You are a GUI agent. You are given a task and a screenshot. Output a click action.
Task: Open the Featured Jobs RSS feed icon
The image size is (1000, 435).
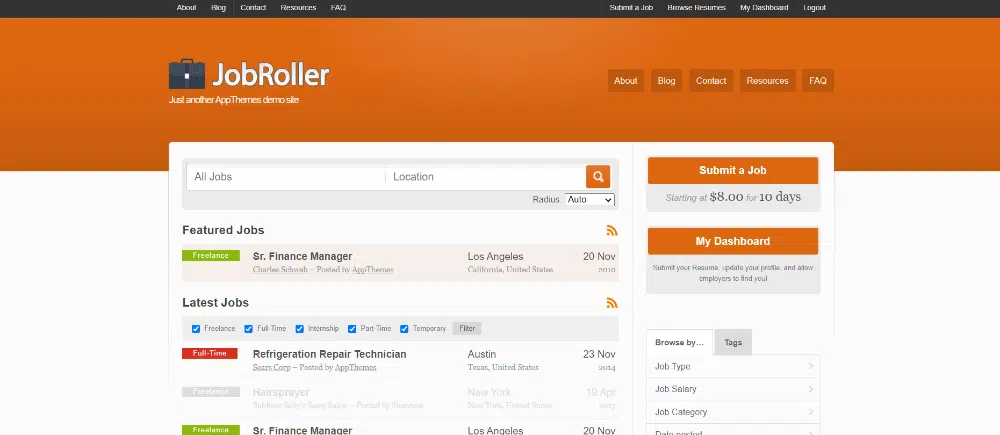pyautogui.click(x=612, y=230)
